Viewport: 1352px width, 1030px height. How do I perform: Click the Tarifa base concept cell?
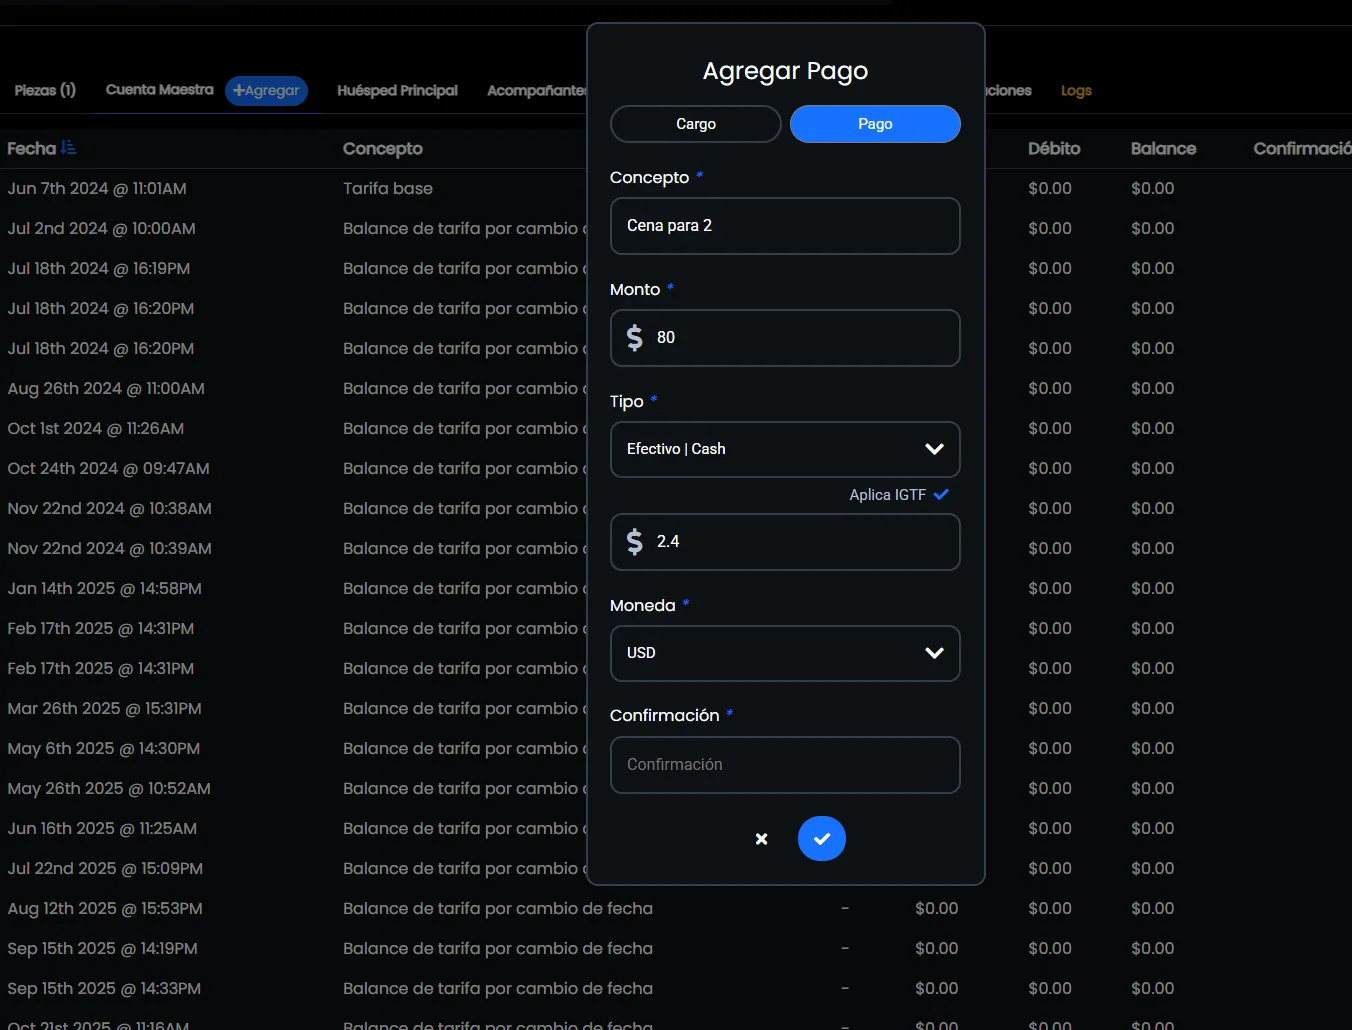click(x=388, y=188)
